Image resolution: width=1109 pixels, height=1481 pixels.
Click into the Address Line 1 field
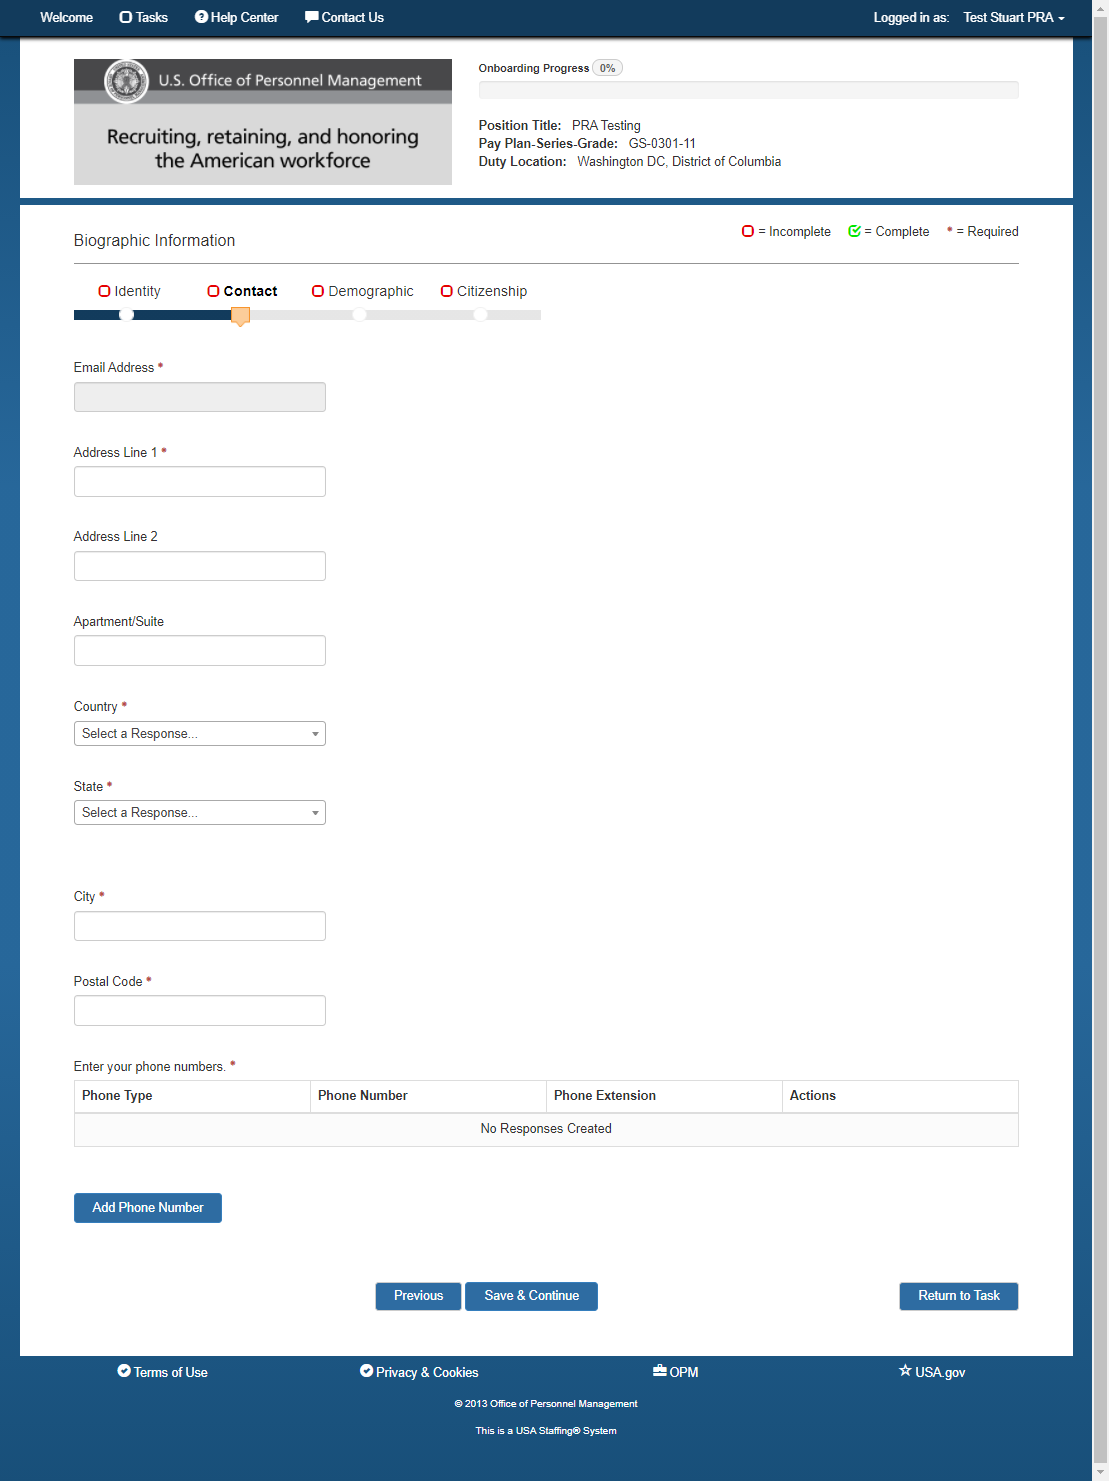[200, 481]
